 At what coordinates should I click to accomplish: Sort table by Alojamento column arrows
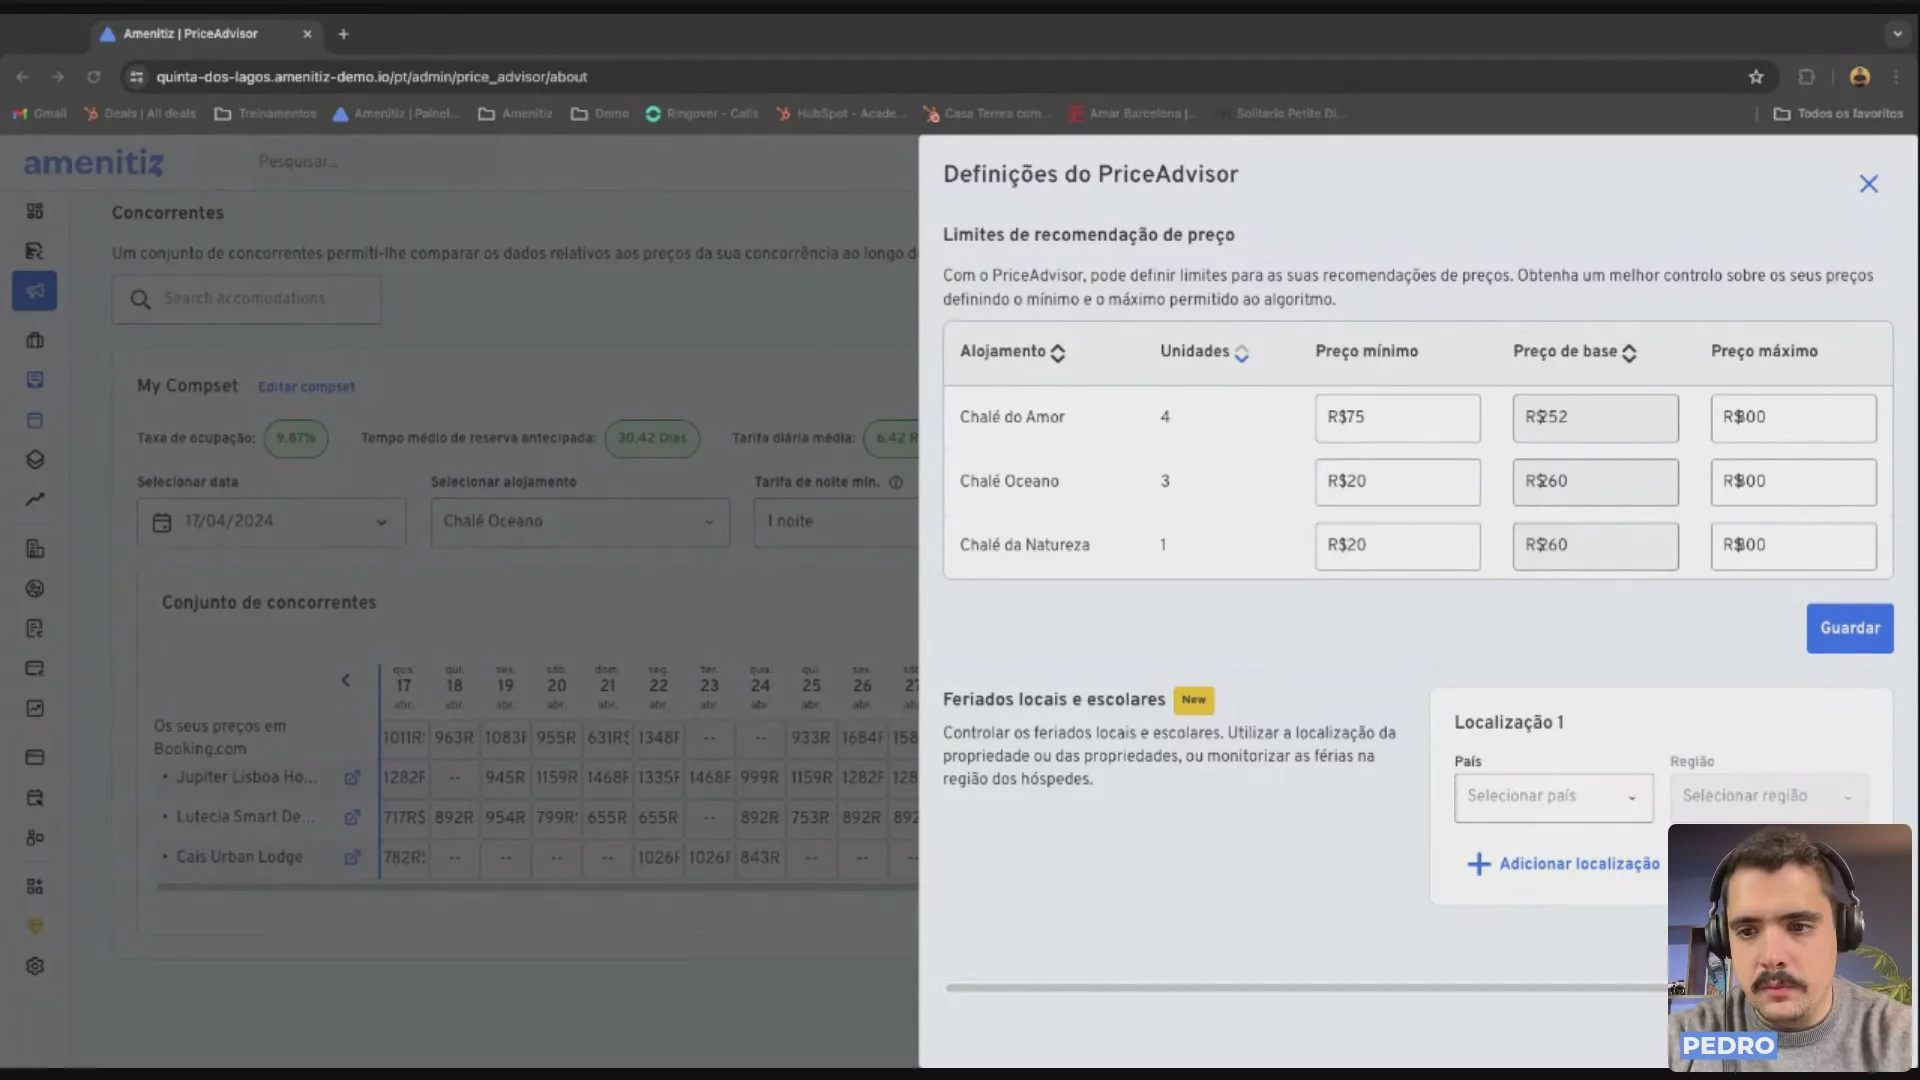pyautogui.click(x=1058, y=353)
